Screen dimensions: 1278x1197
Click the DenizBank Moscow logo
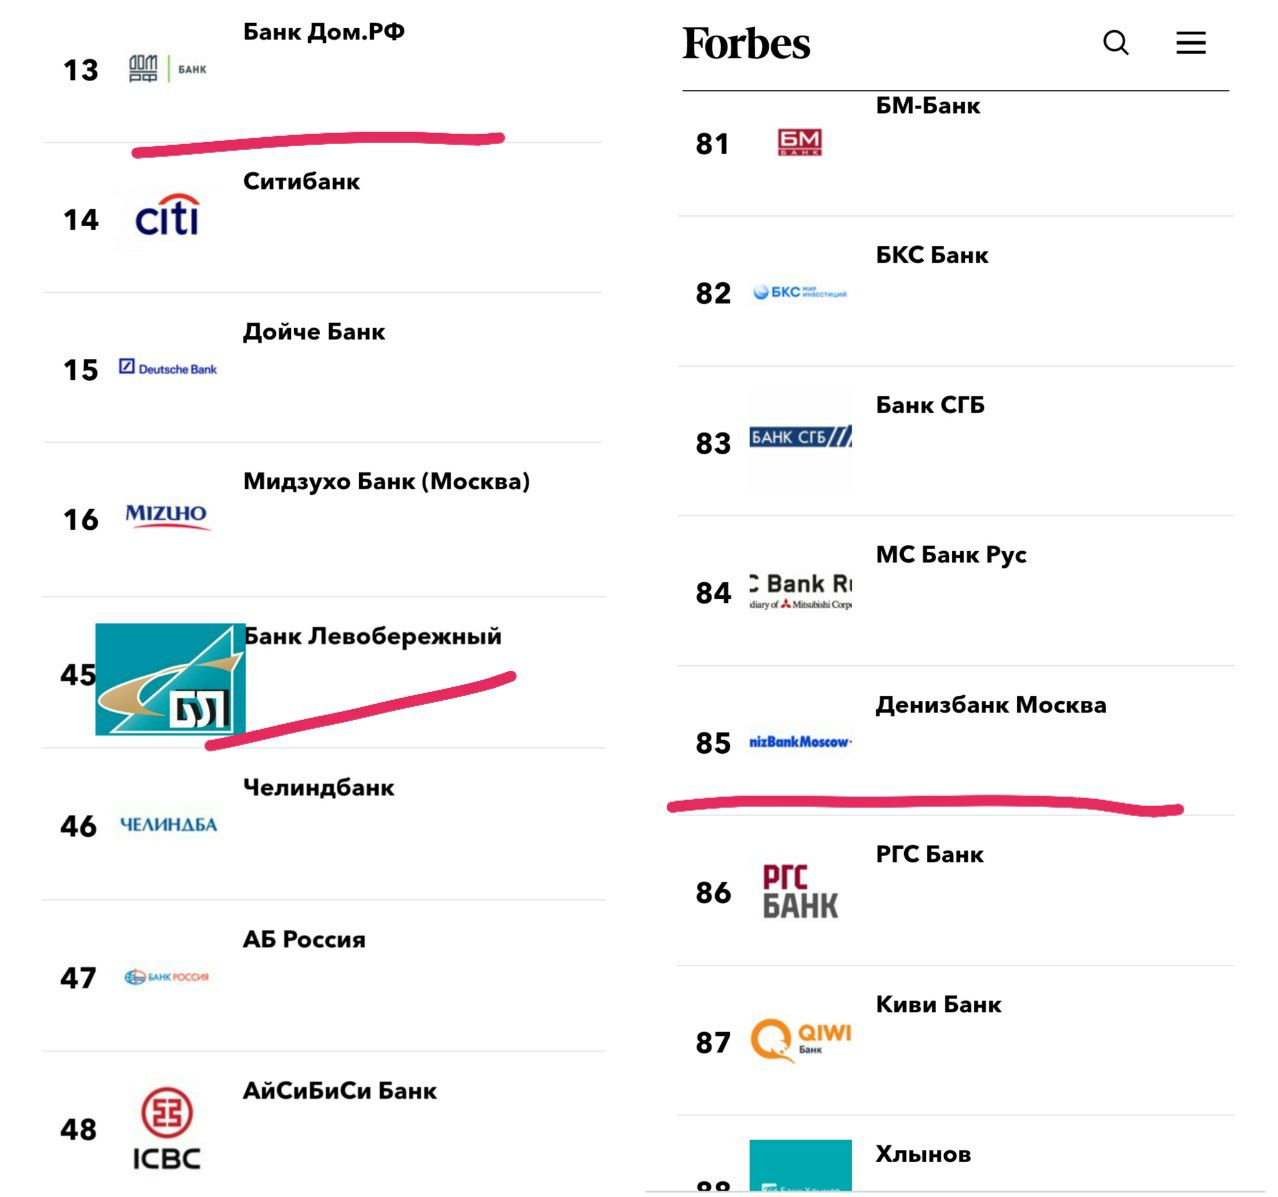click(x=798, y=742)
